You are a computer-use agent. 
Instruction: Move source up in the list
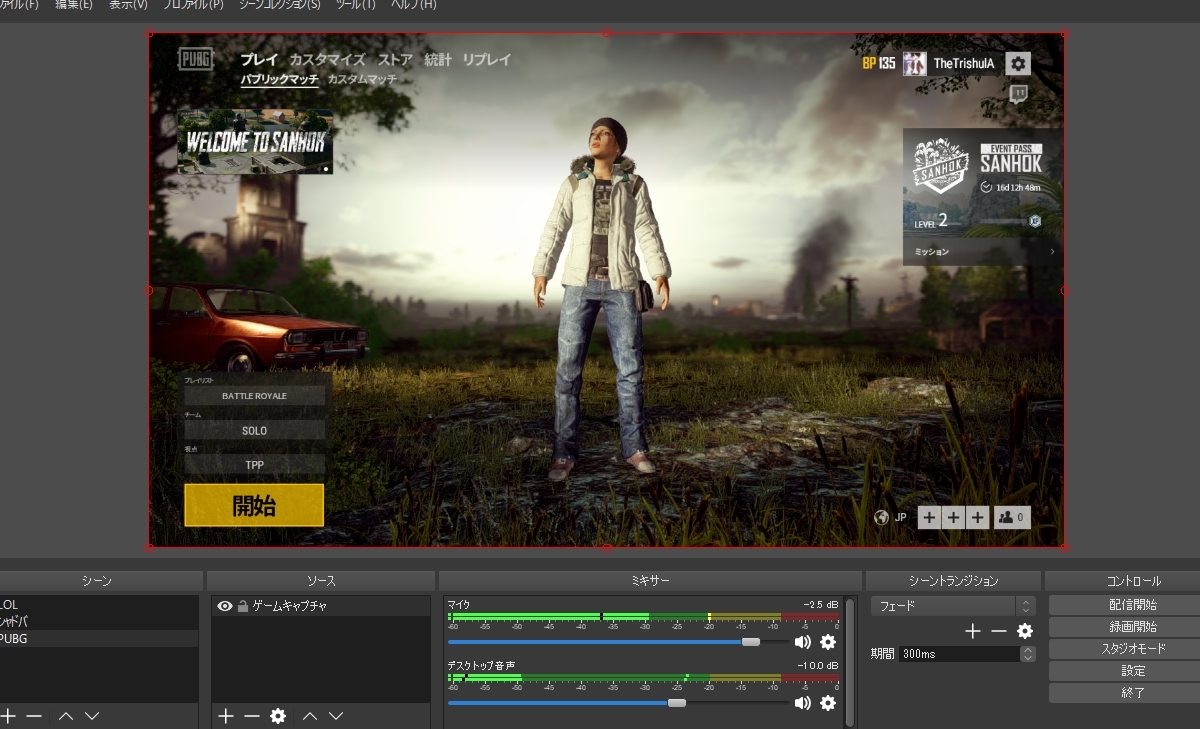click(x=310, y=715)
